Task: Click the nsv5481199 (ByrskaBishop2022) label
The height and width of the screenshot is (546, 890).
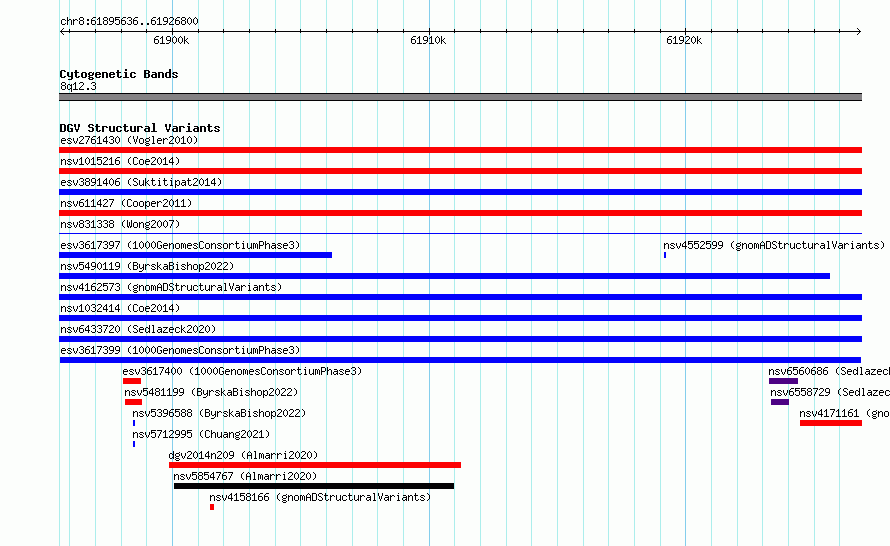Action: click(211, 392)
